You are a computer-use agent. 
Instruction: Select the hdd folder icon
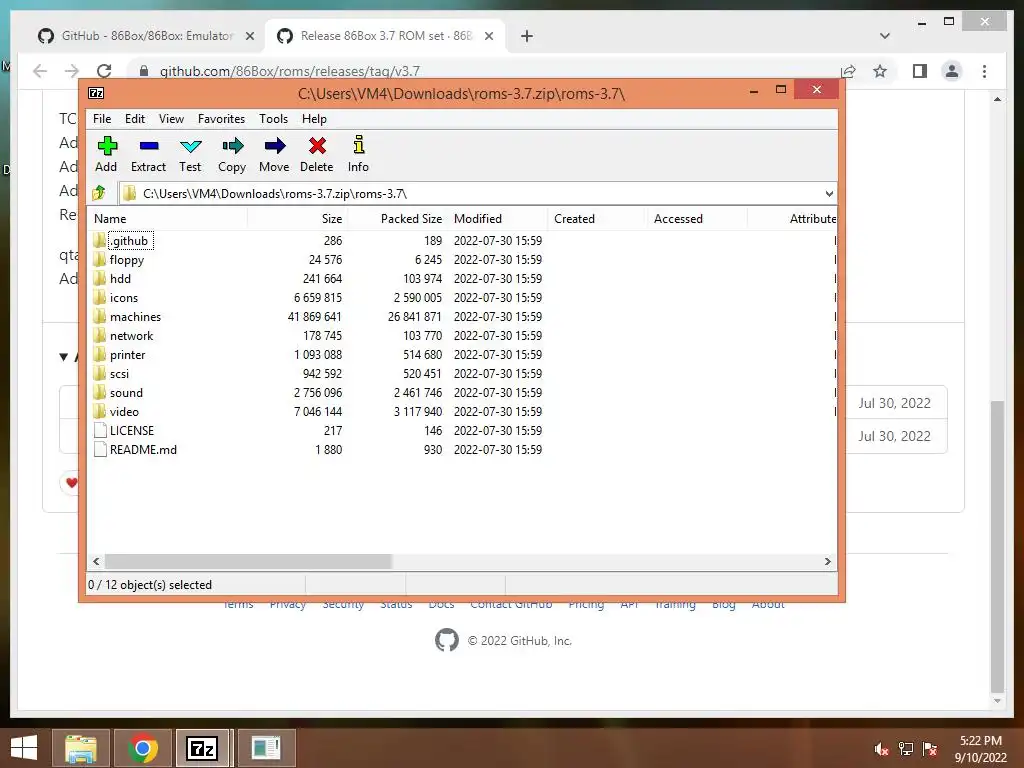pos(99,278)
